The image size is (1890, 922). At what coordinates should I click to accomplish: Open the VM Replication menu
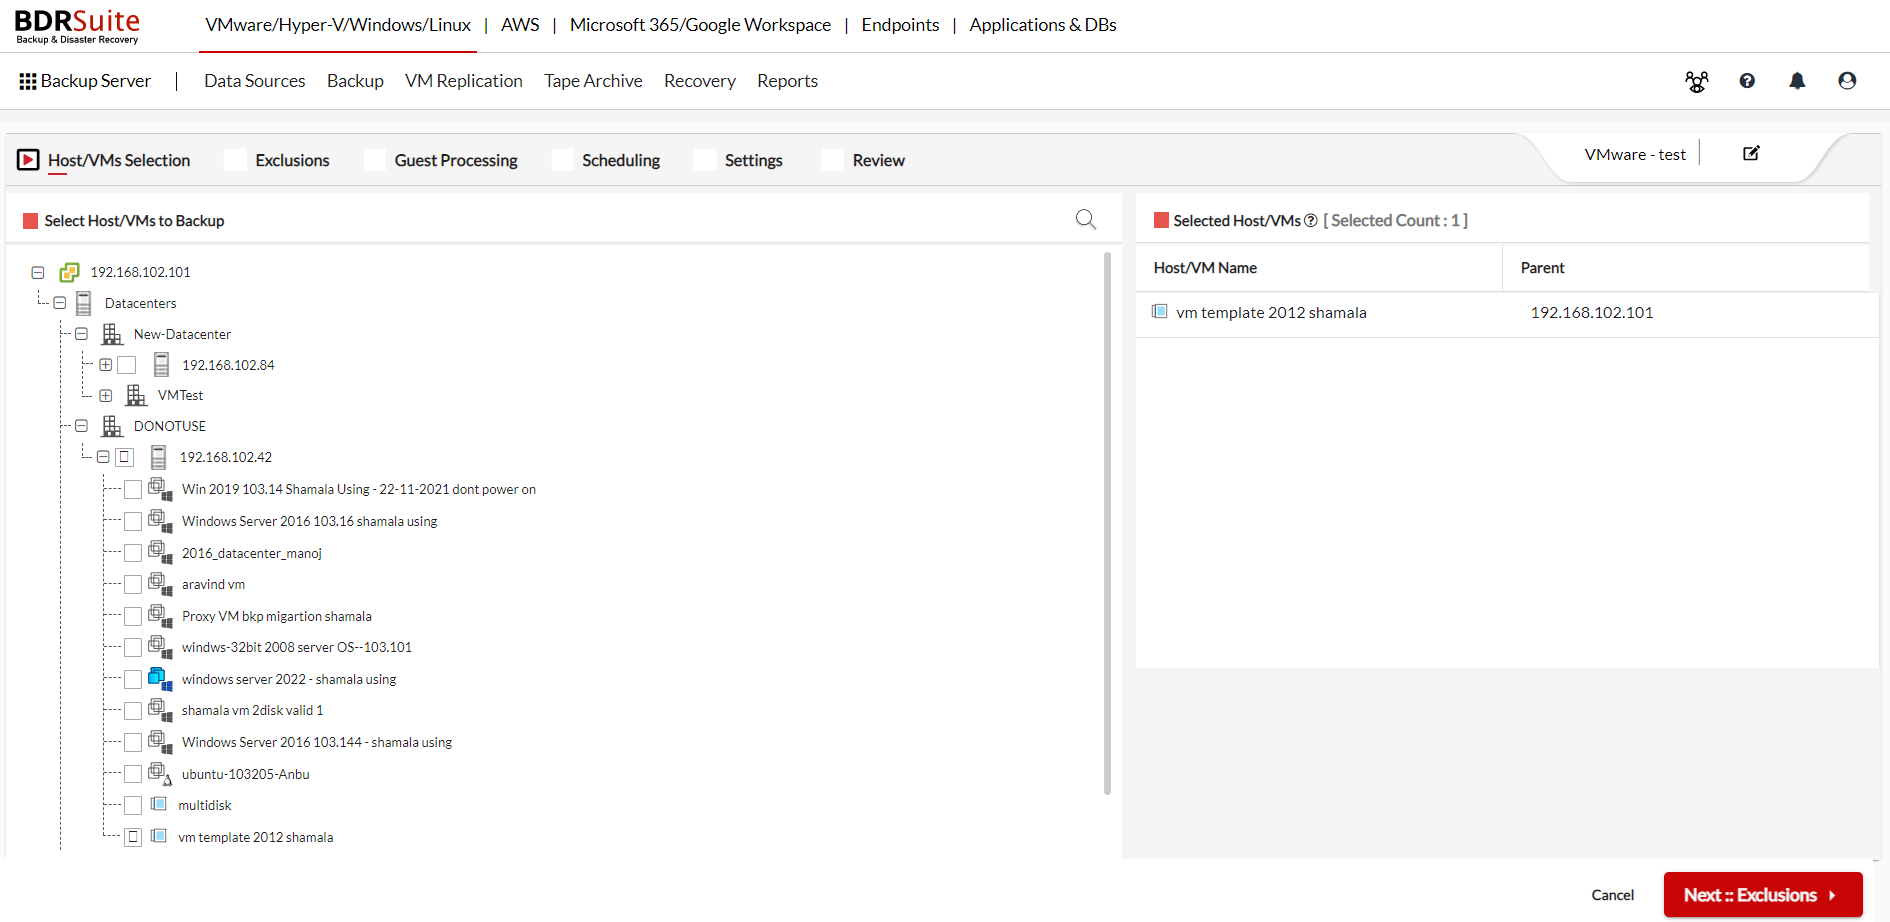click(x=464, y=81)
